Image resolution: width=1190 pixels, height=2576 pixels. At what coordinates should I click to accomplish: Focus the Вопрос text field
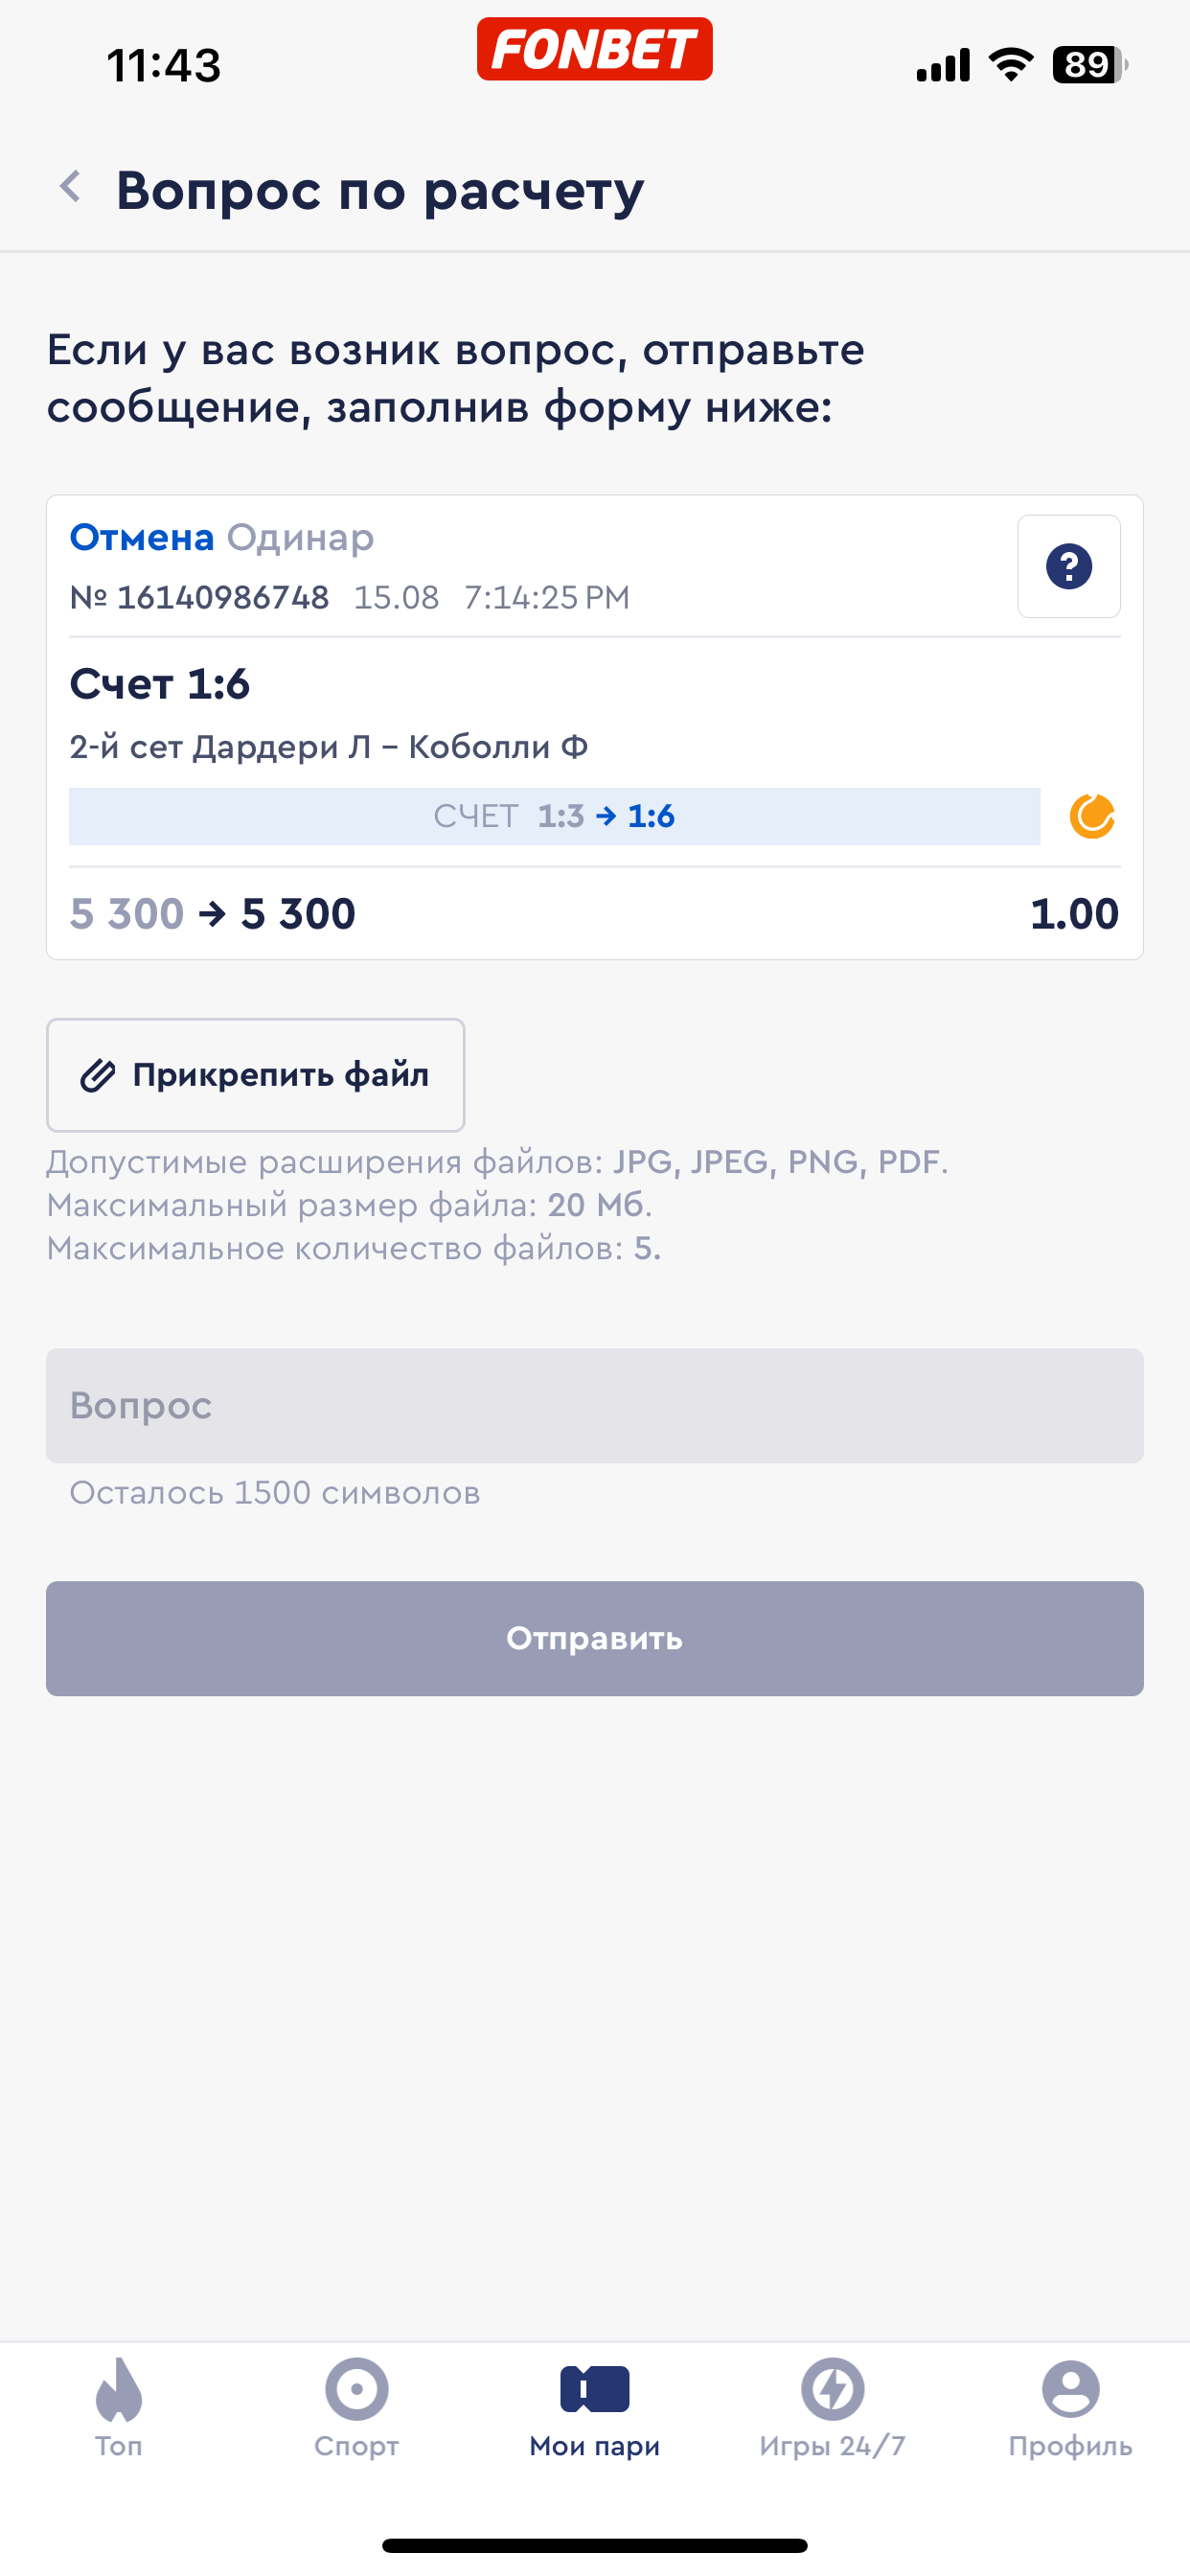(x=594, y=1406)
